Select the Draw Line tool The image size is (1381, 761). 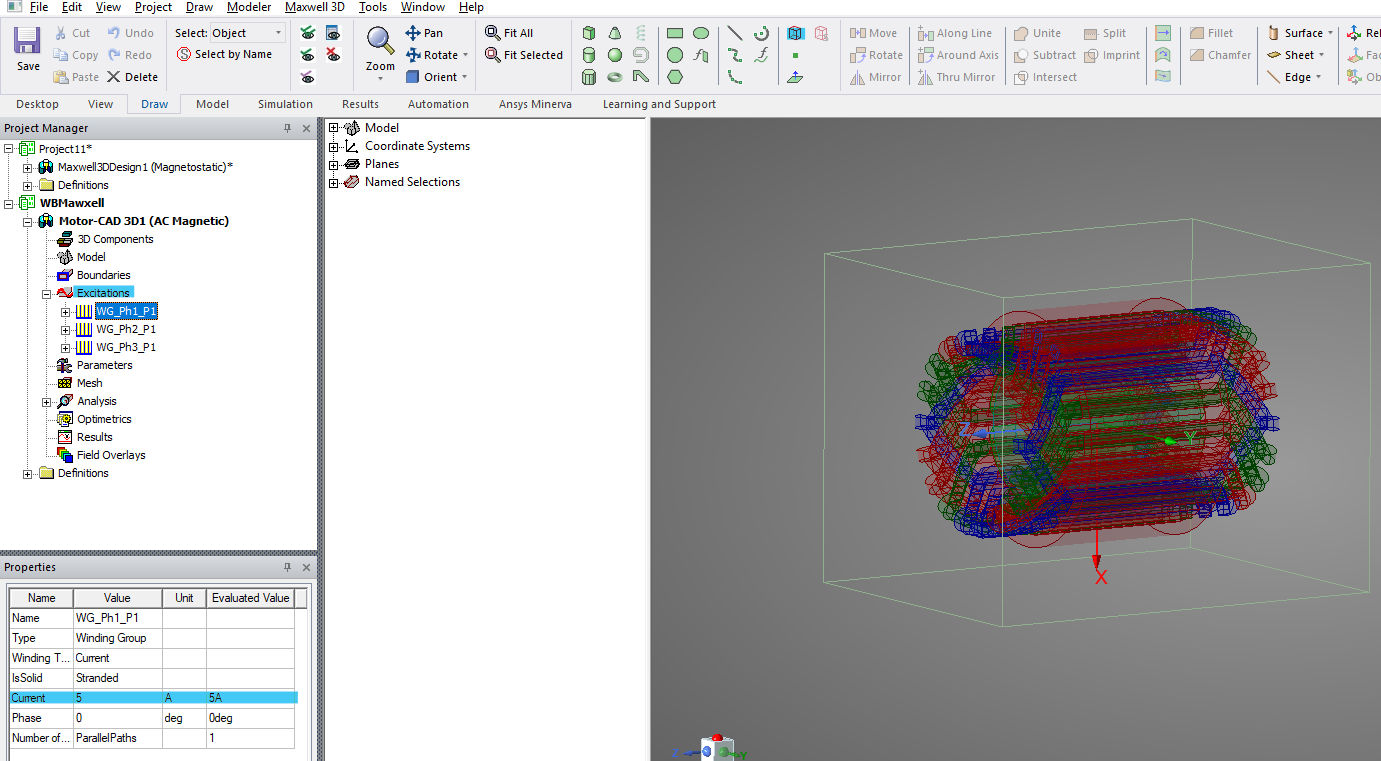point(735,33)
